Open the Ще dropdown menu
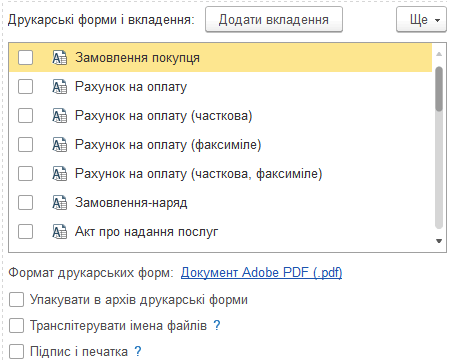The height and width of the screenshot is (360, 450). pyautogui.click(x=421, y=20)
